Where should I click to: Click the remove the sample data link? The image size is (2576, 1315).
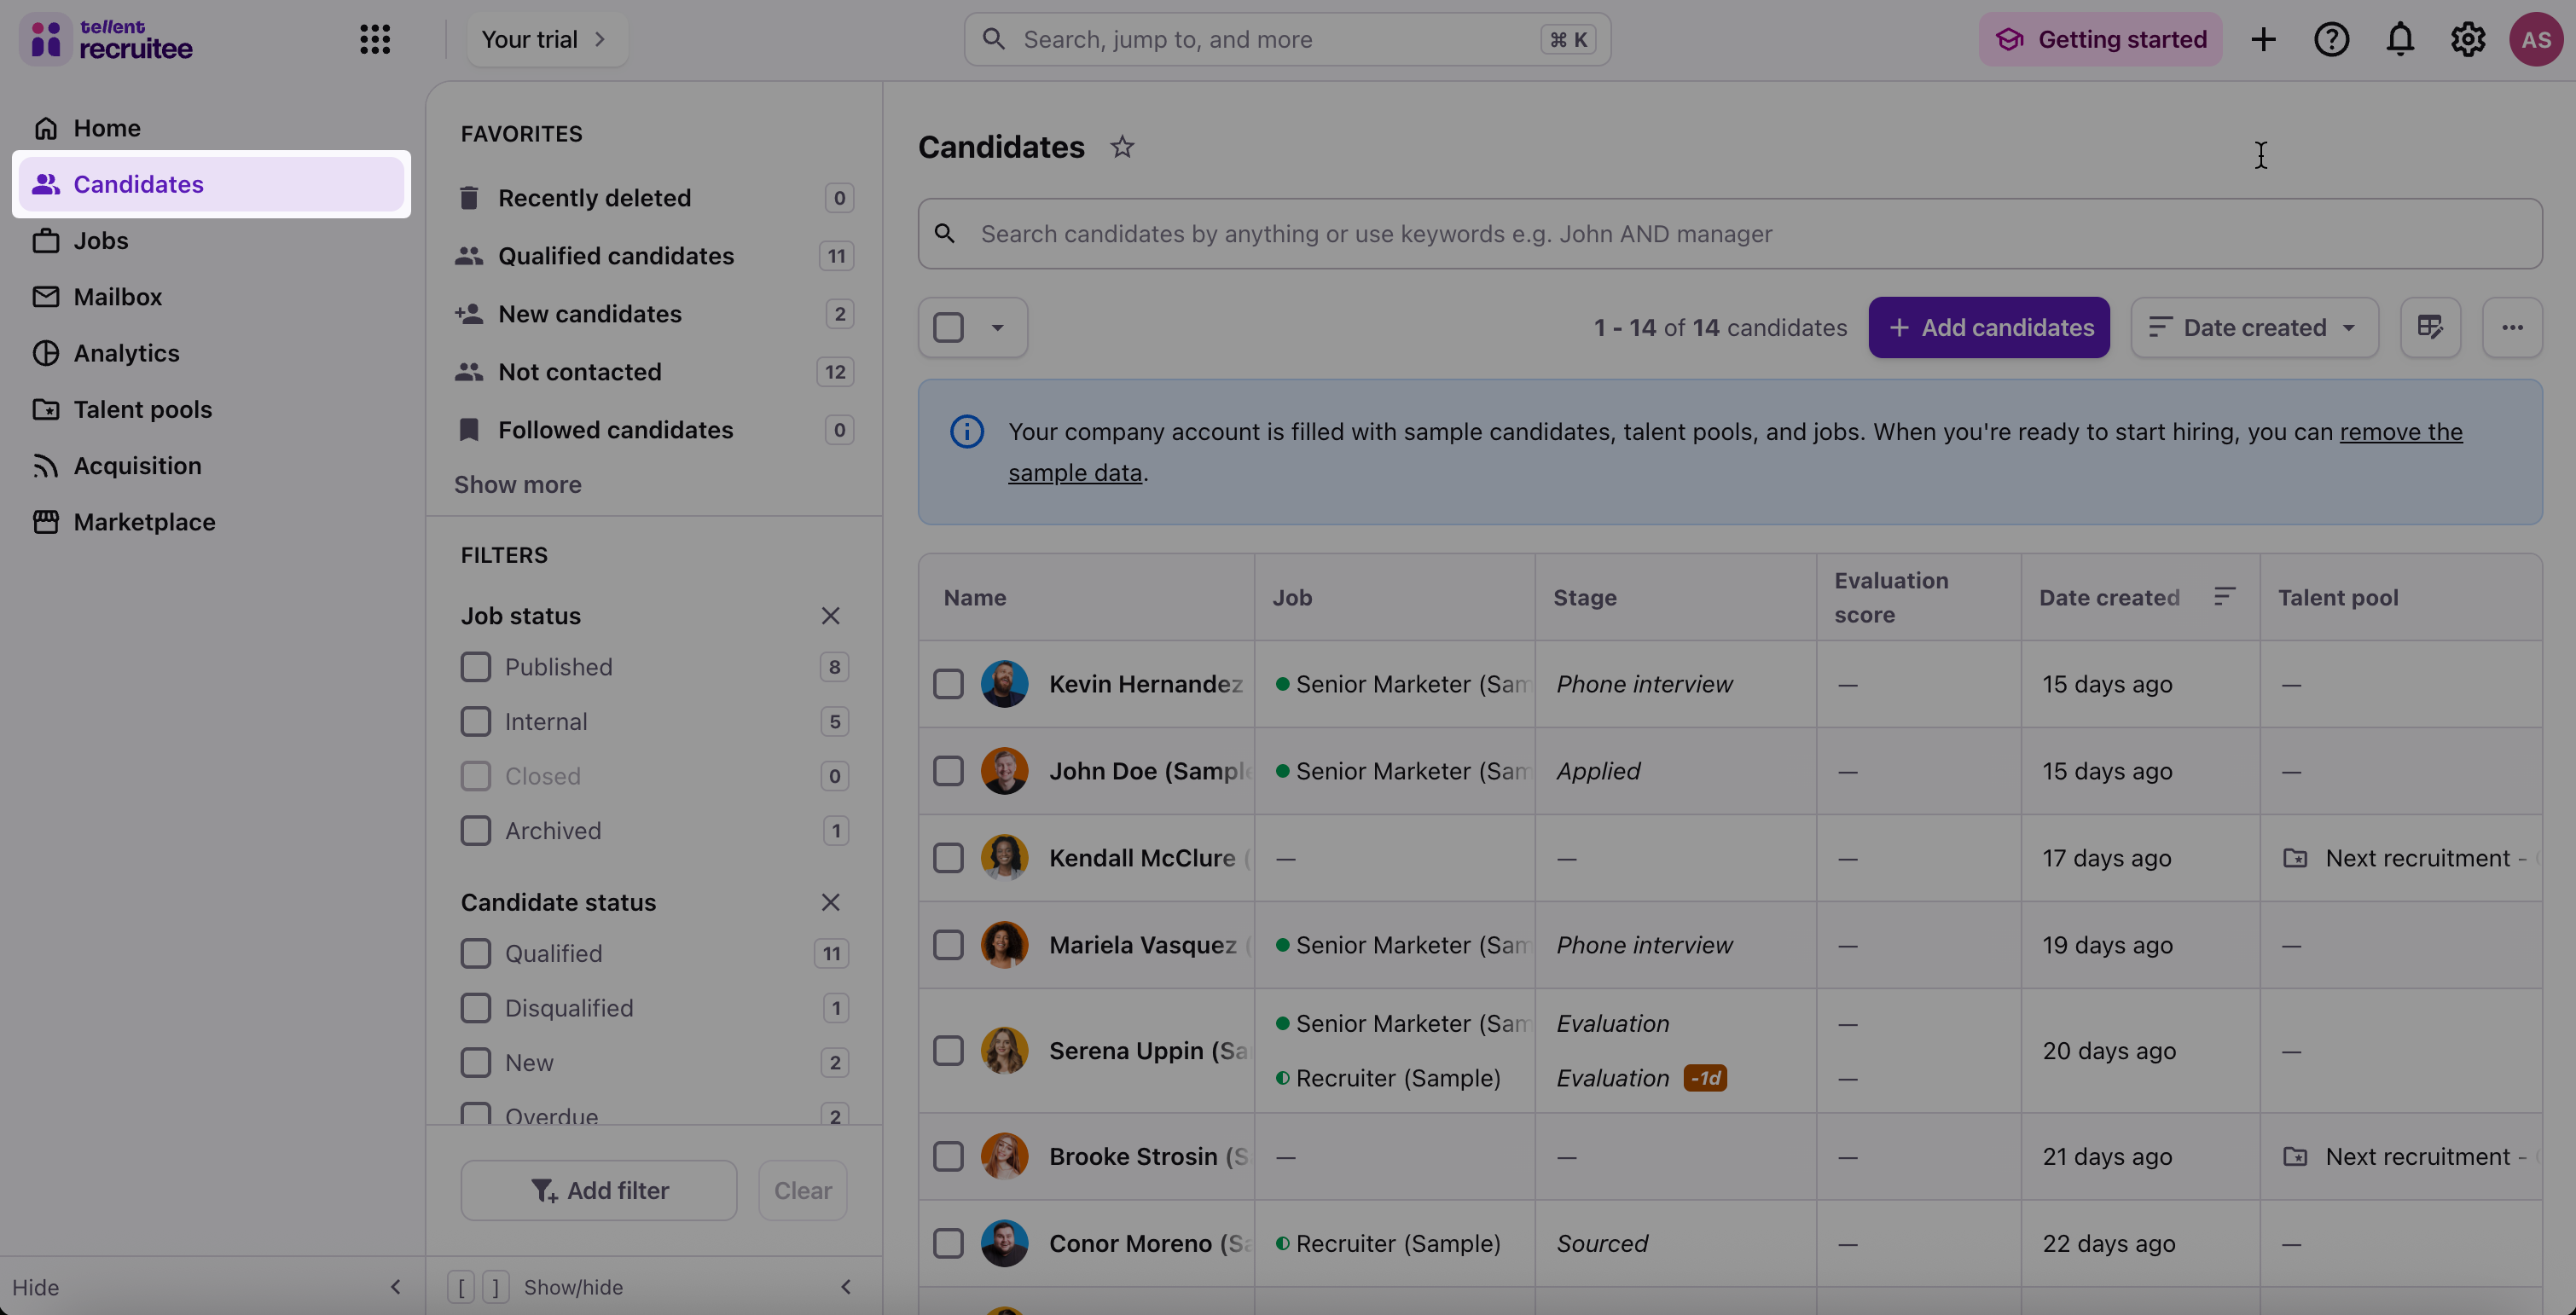pos(2400,432)
